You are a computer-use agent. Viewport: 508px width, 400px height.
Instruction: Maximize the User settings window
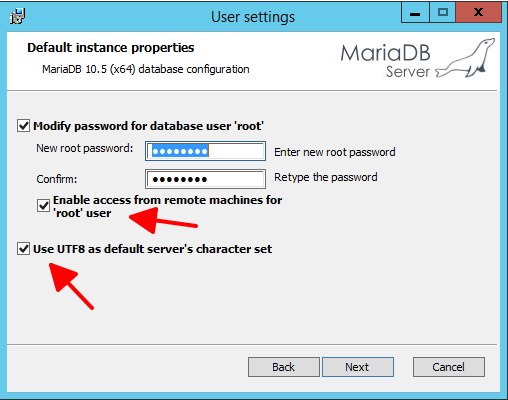click(442, 13)
